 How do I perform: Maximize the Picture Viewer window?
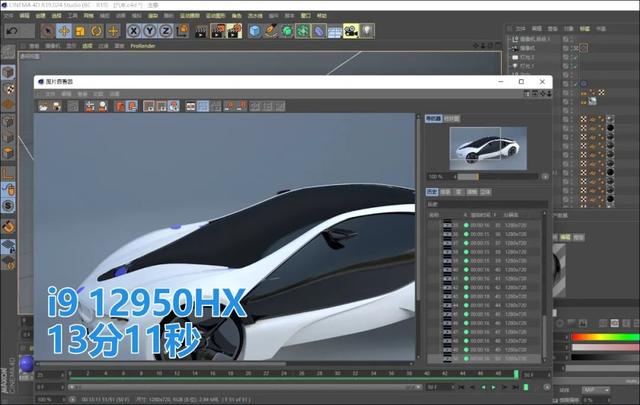(521, 81)
